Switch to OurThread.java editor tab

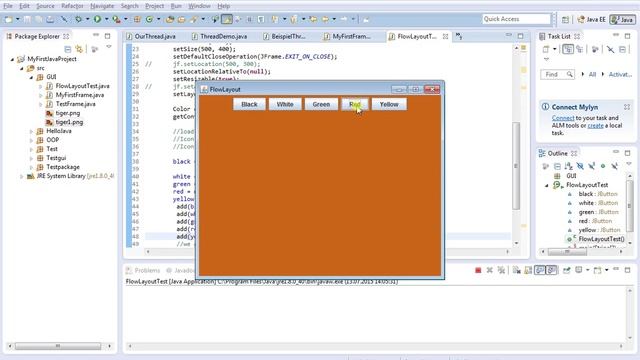(x=151, y=36)
